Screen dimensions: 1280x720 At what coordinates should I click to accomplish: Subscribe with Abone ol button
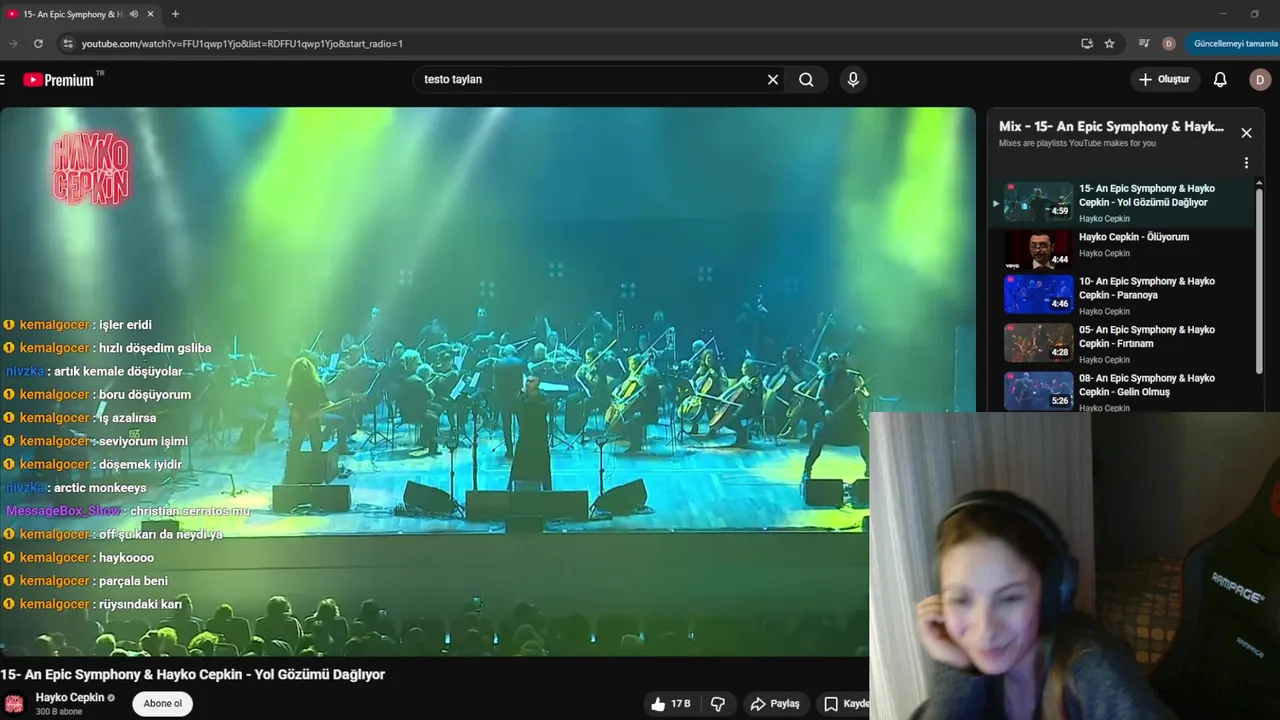click(x=163, y=703)
